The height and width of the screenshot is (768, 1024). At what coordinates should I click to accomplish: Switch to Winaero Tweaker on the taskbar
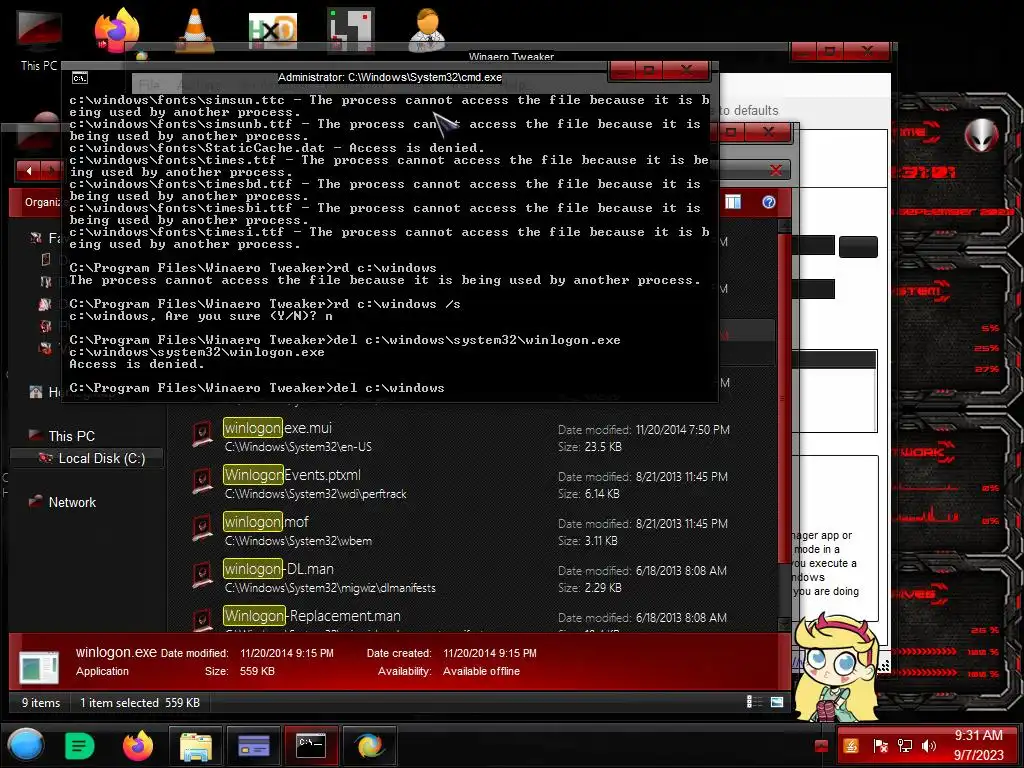[x=369, y=746]
